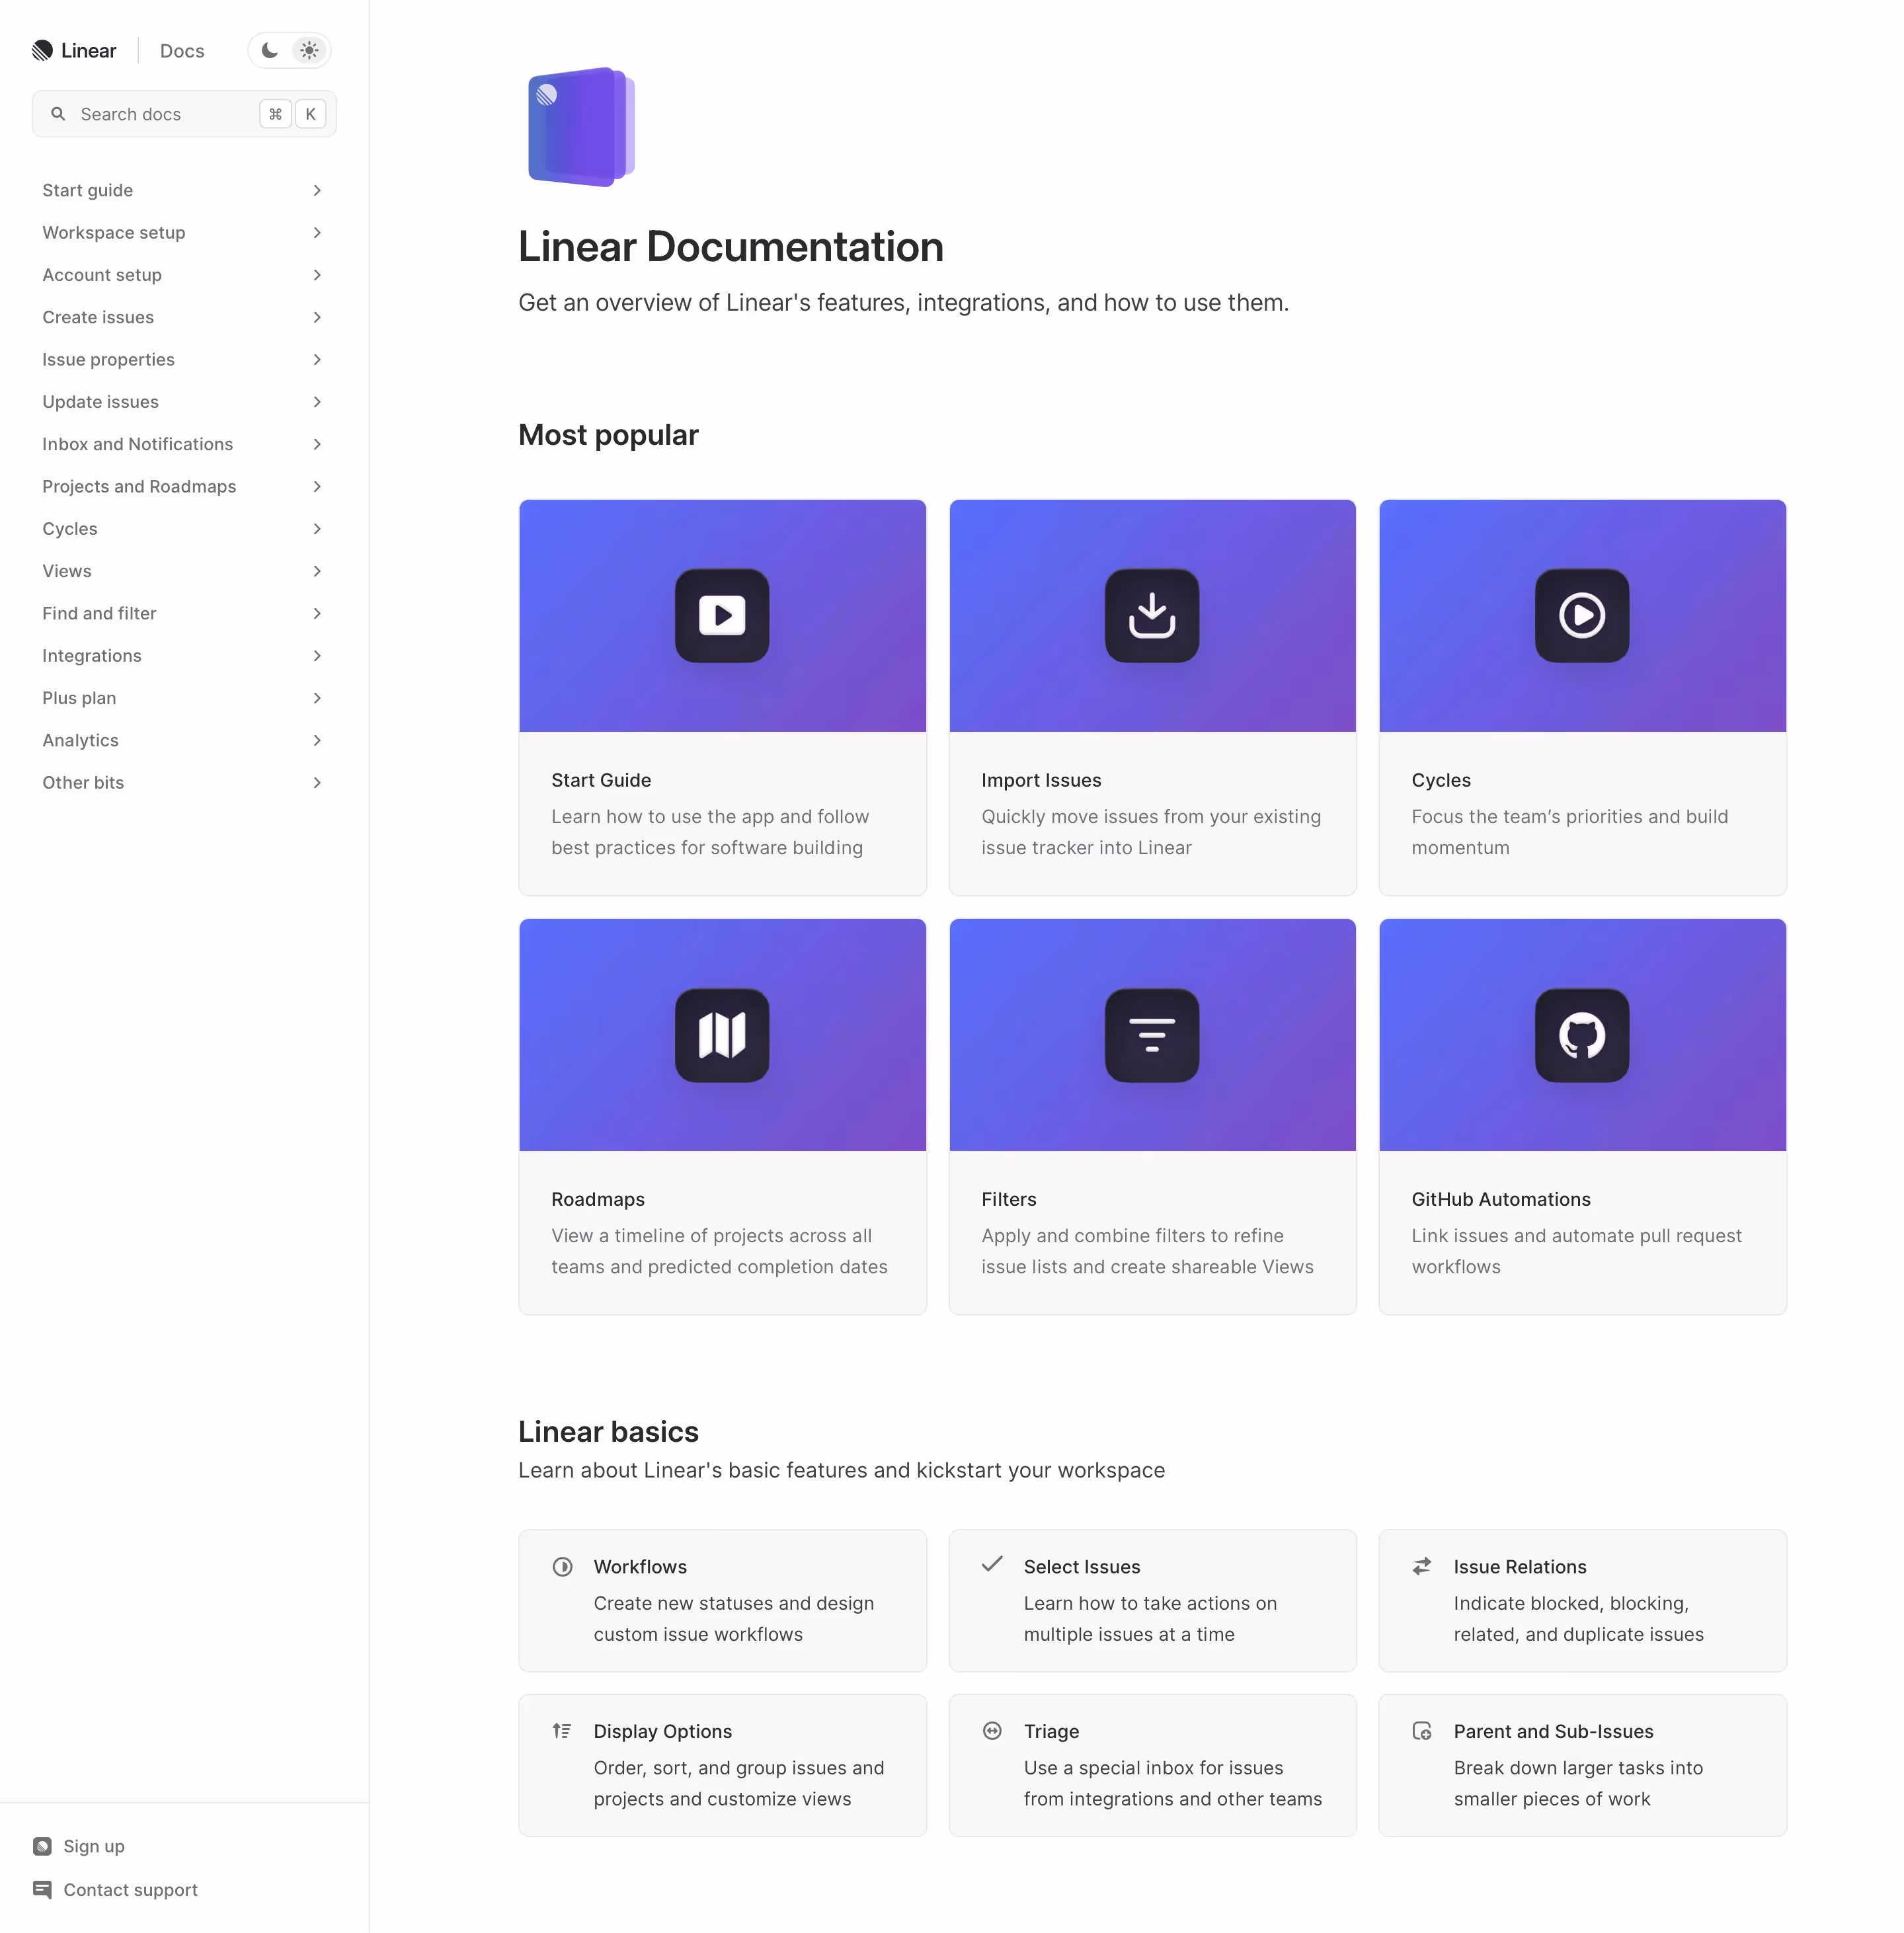Expand the Integrations sidebar section
1904x1933 pixels.
pyautogui.click(x=317, y=656)
